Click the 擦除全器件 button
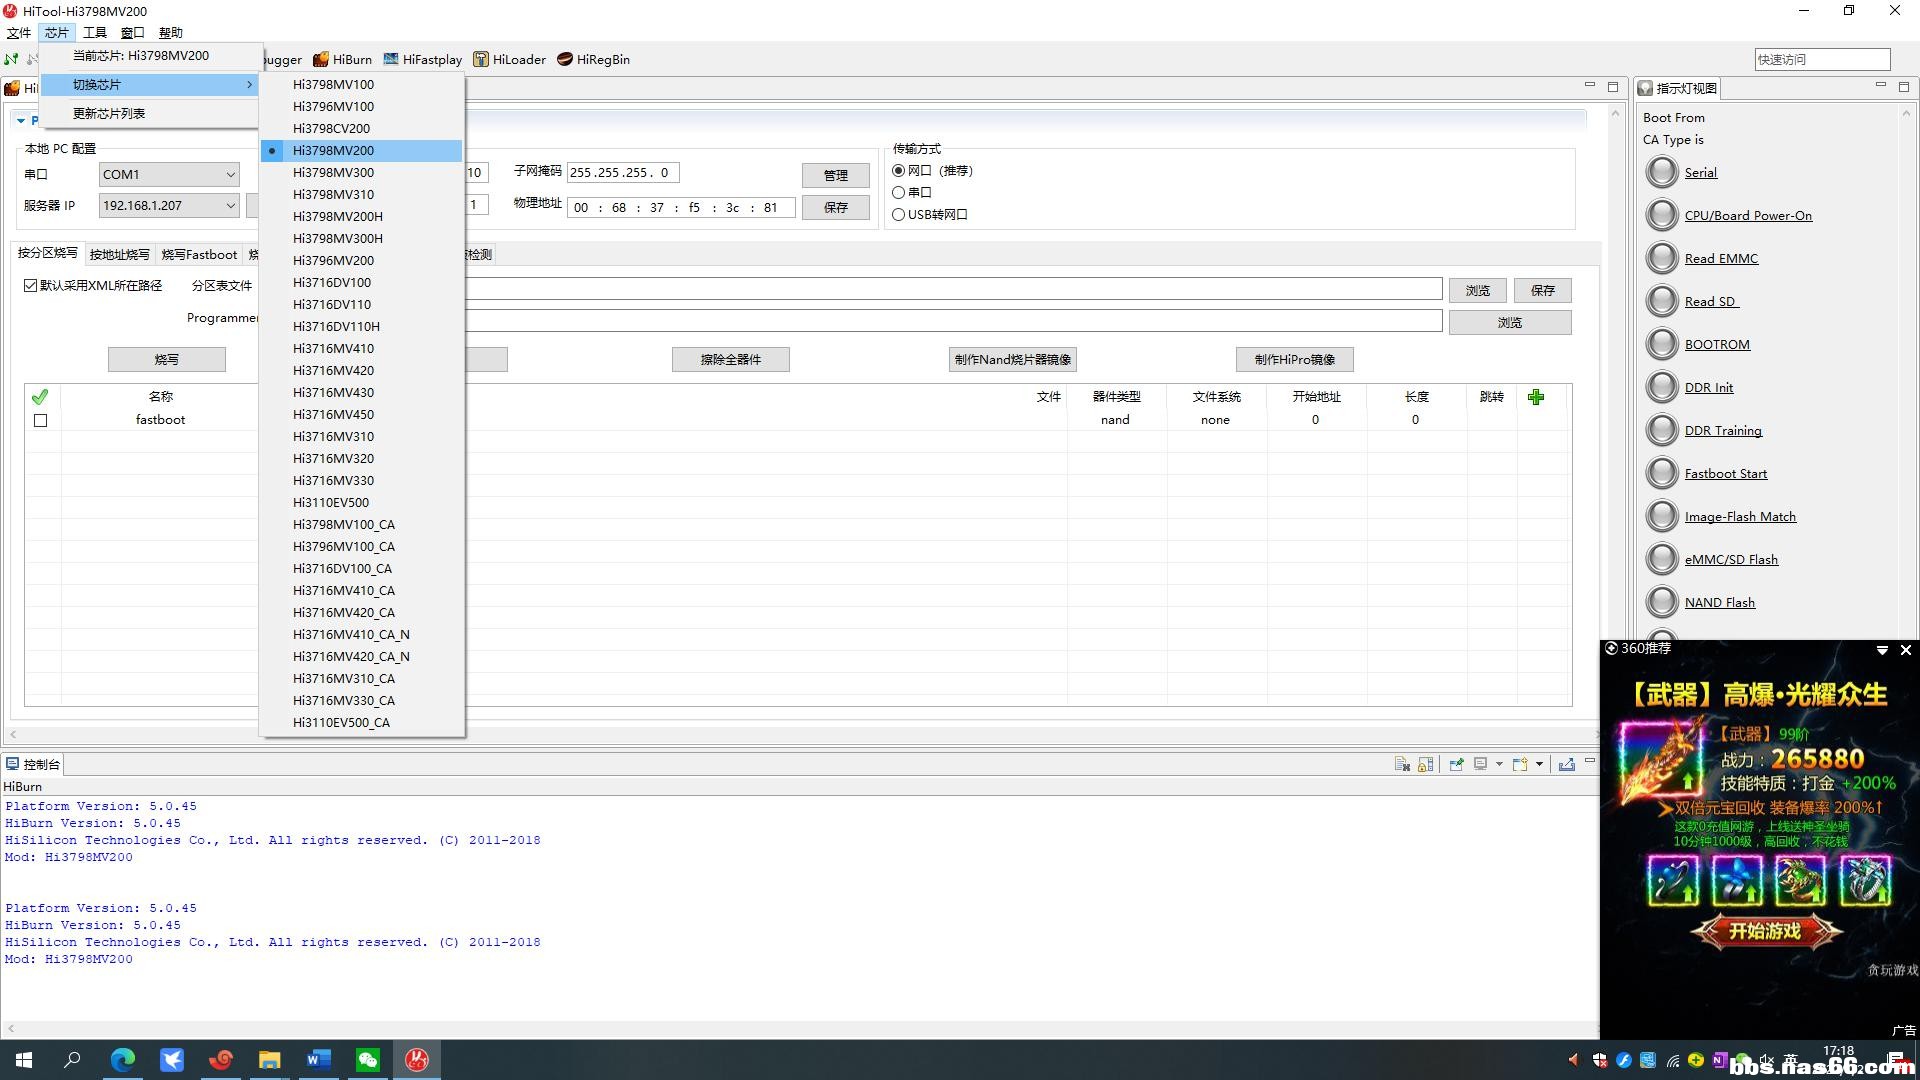 pyautogui.click(x=730, y=359)
